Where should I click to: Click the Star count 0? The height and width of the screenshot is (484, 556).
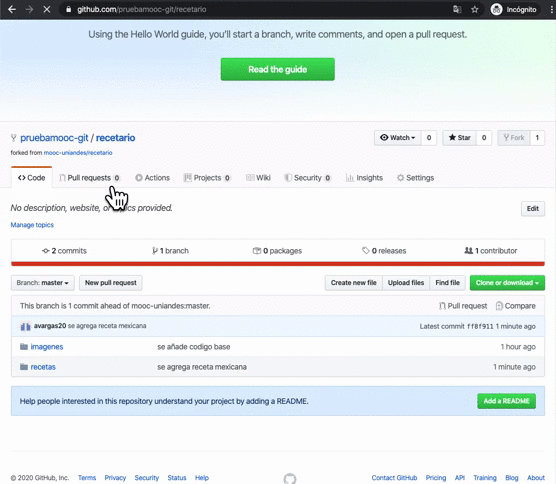(x=484, y=138)
